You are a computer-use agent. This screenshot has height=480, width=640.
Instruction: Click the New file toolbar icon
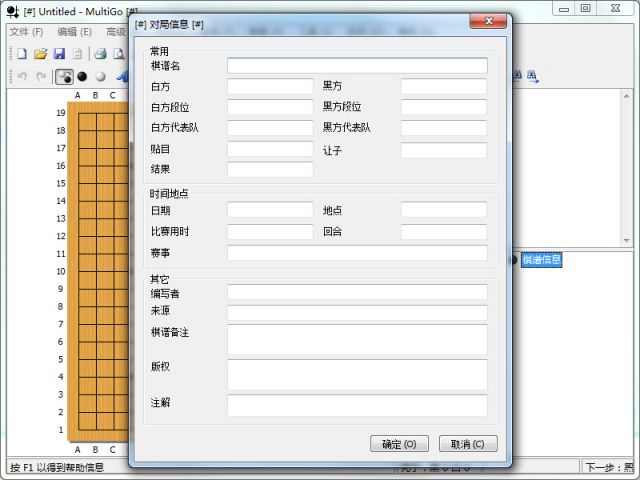tap(21, 53)
